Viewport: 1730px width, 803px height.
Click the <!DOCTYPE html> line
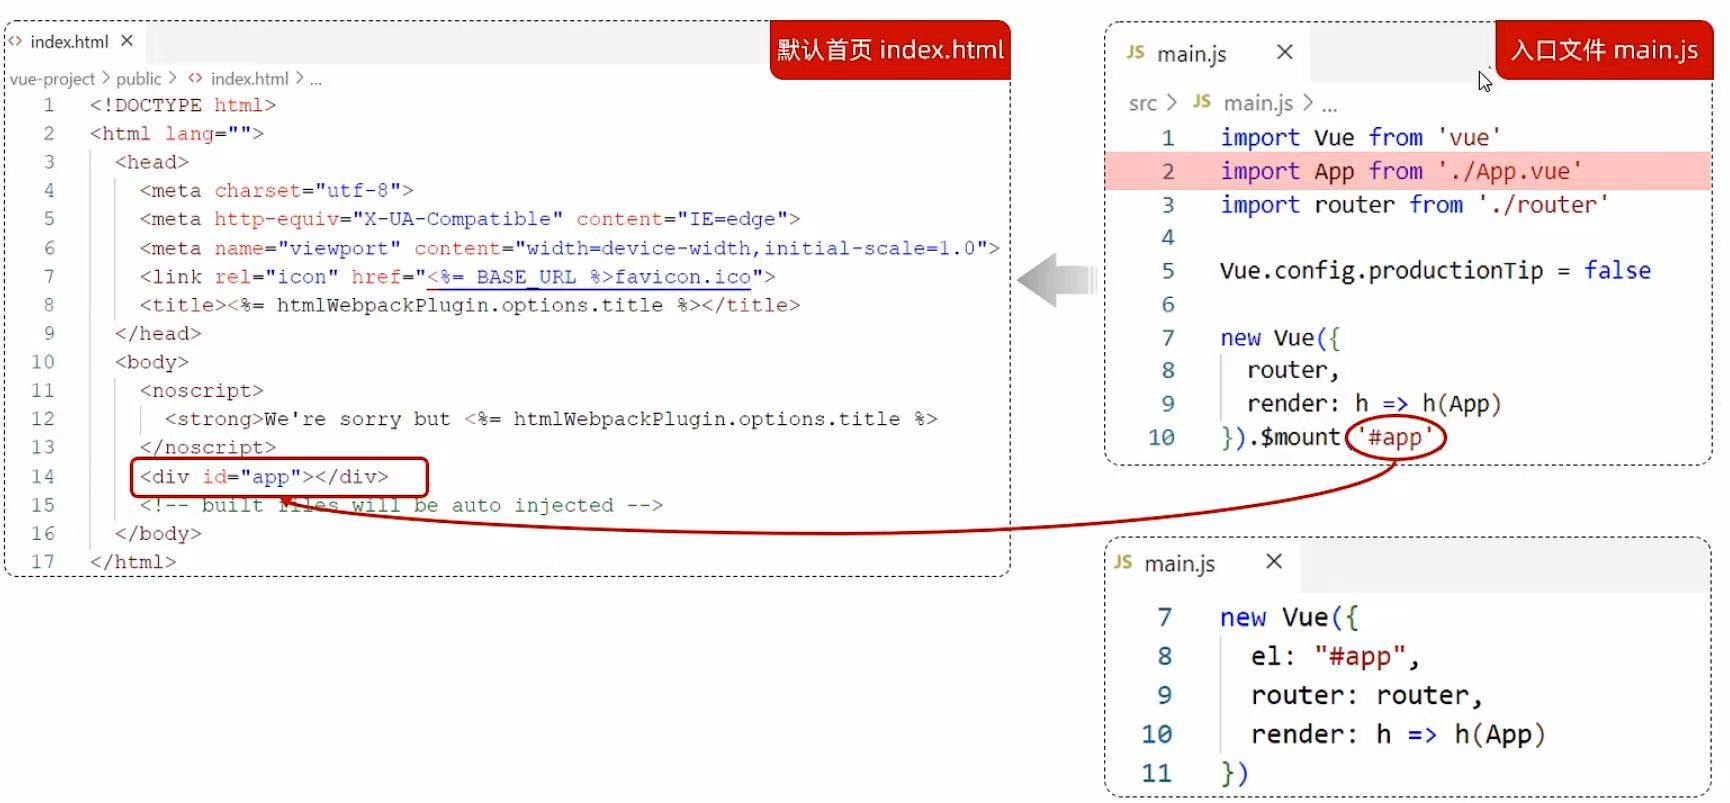(183, 105)
